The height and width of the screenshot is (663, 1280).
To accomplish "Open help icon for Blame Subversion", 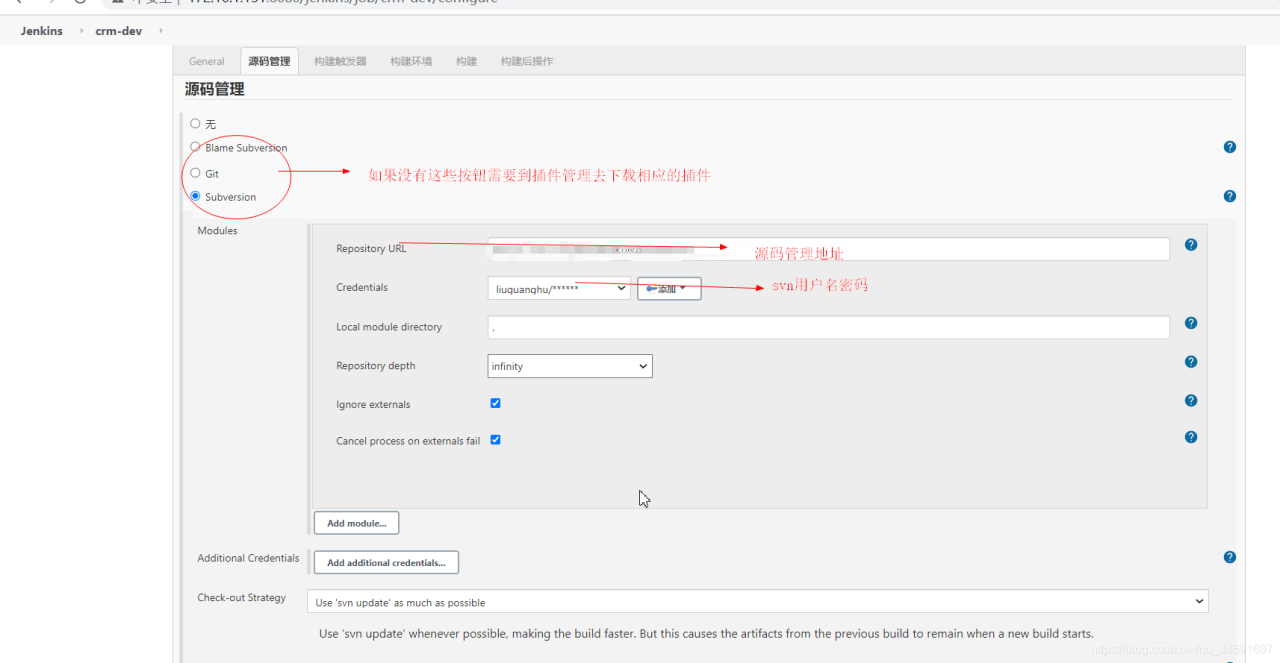I will point(1229,147).
